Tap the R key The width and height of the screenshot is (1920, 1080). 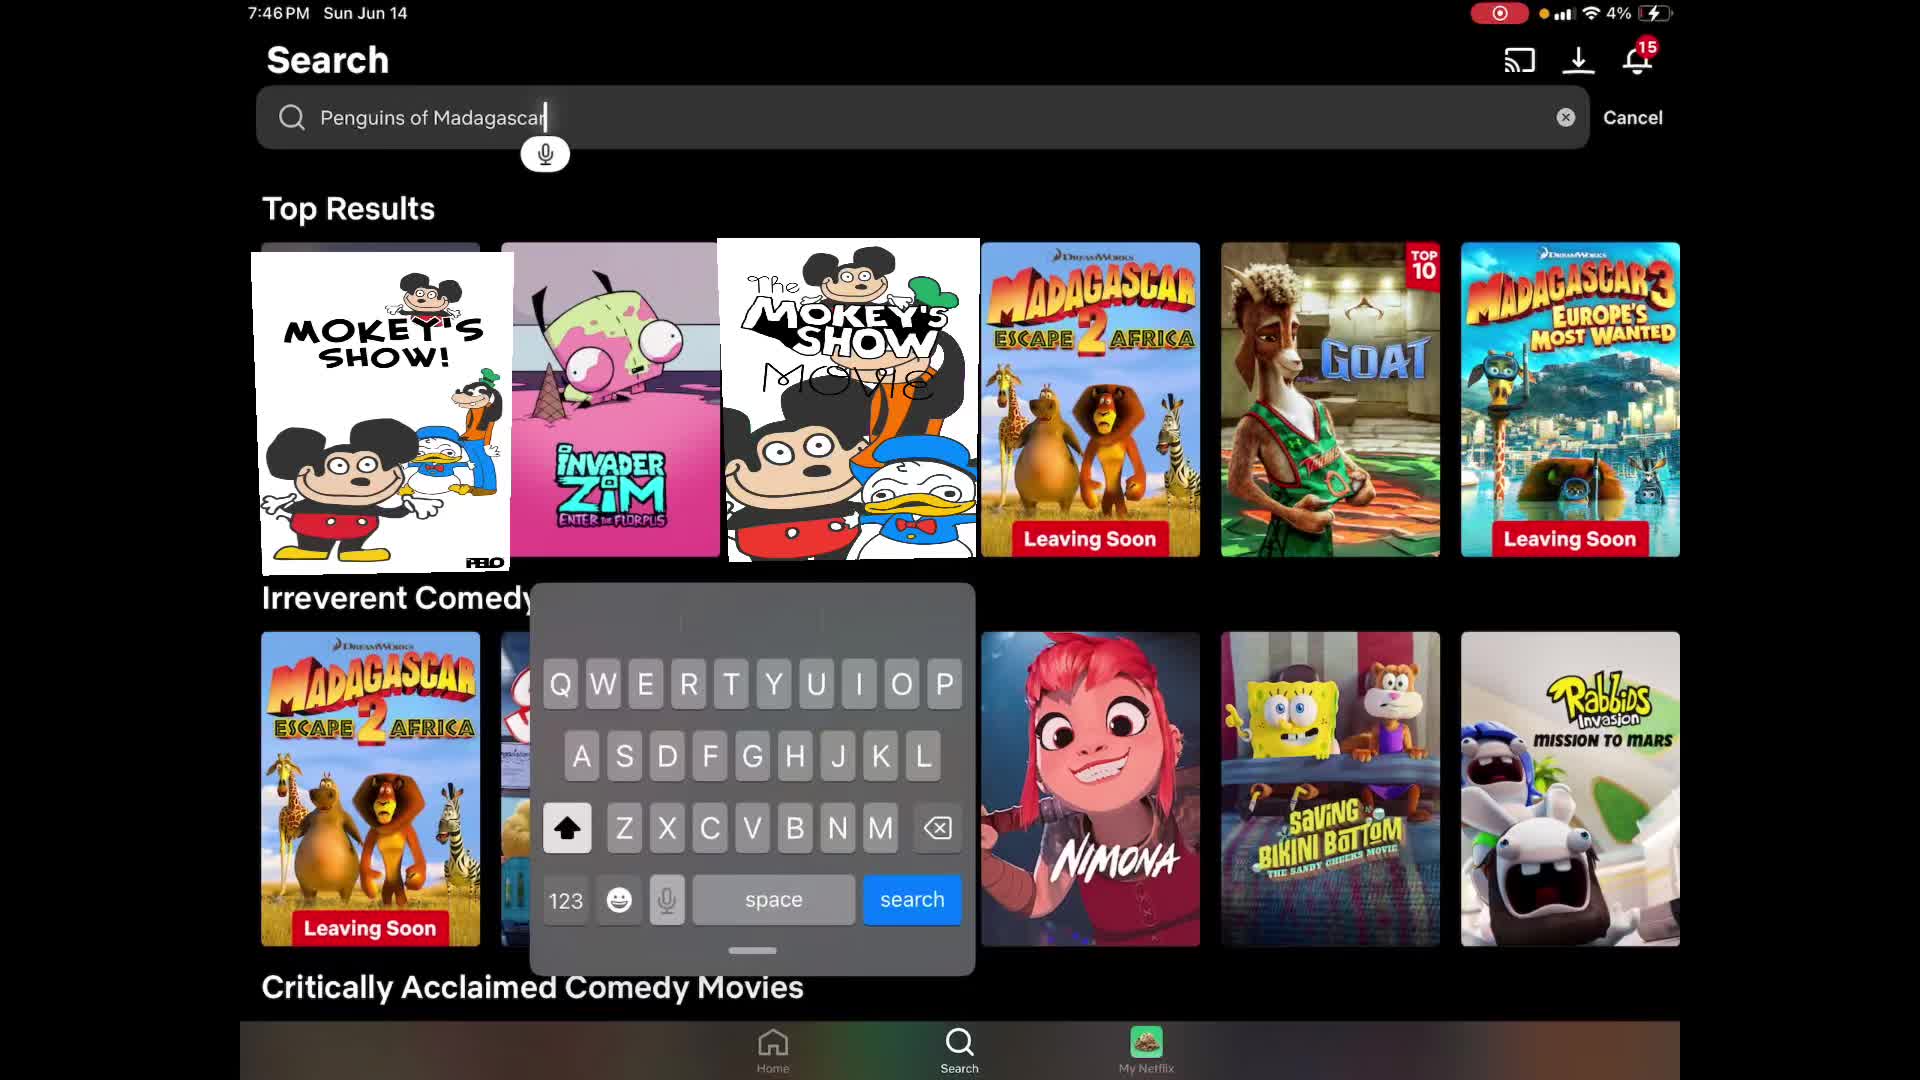point(689,684)
